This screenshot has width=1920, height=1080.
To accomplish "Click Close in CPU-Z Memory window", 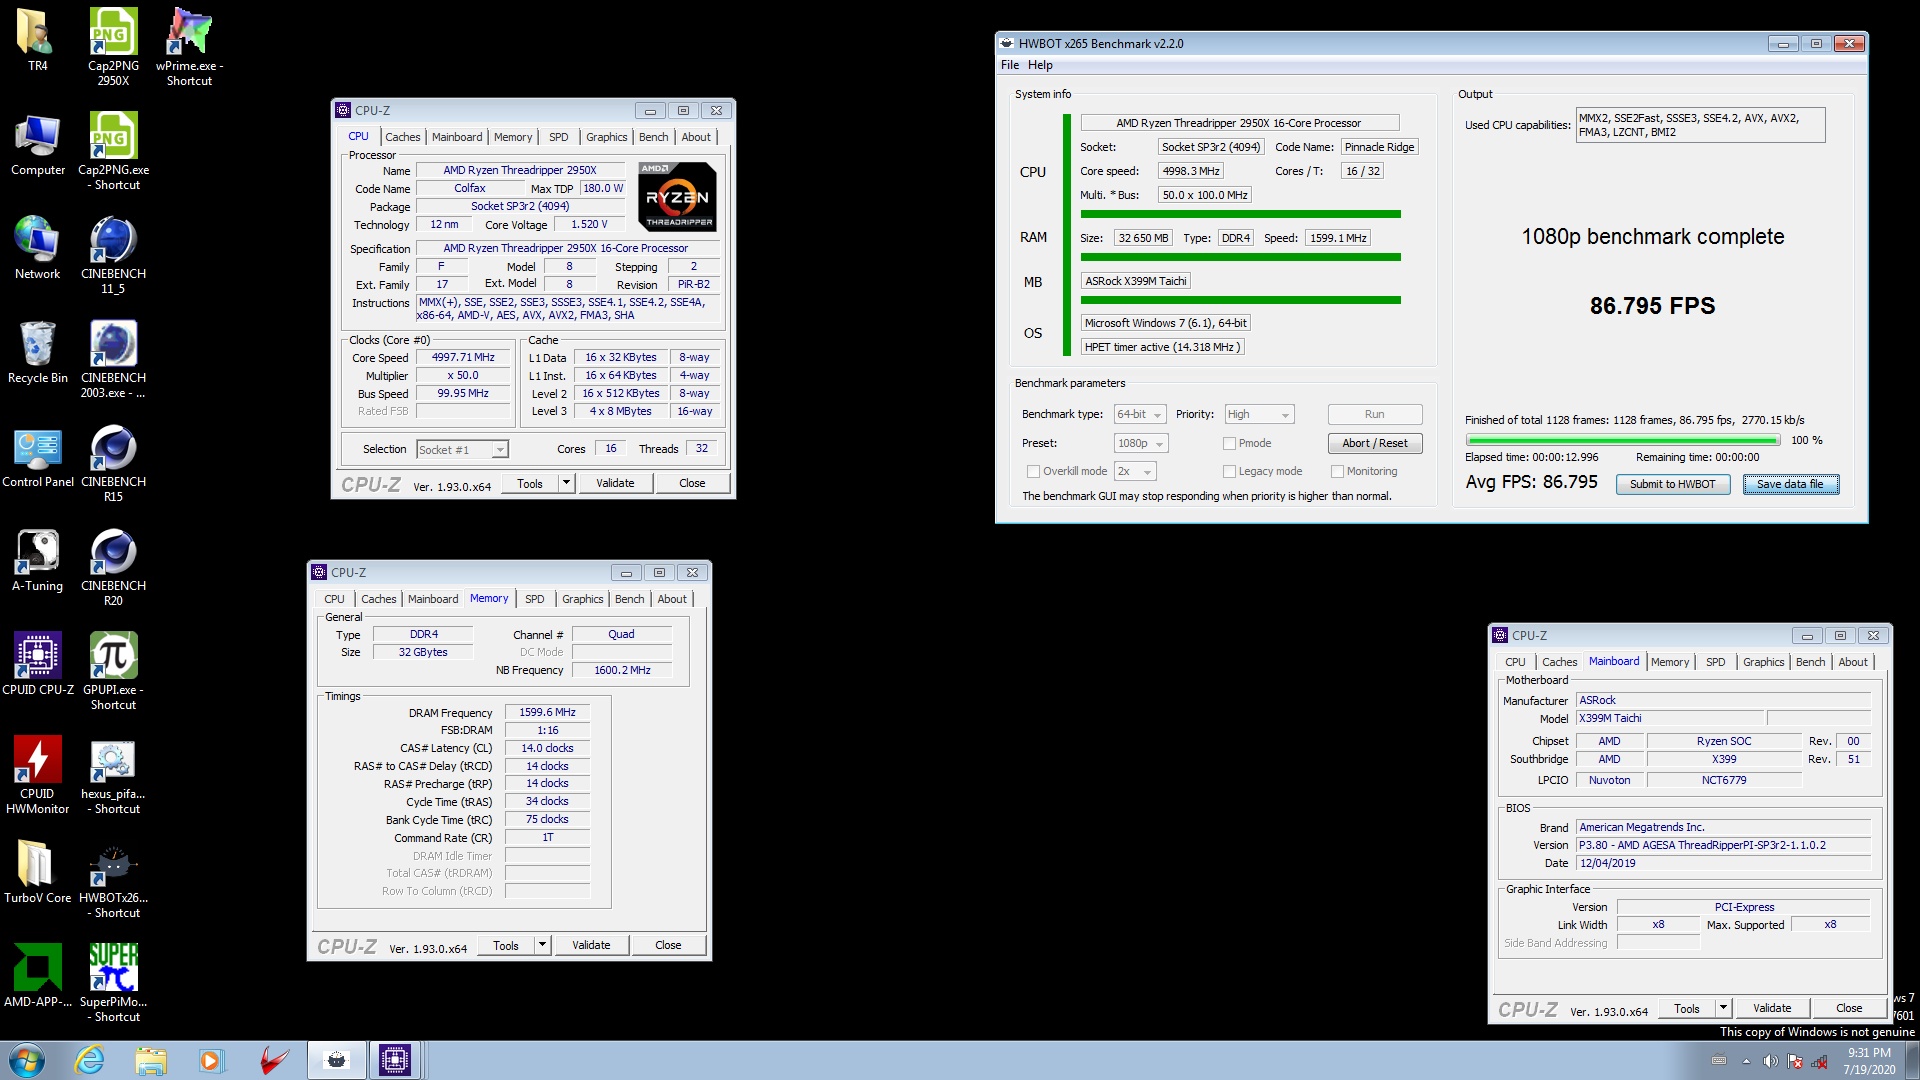I will pos(668,945).
